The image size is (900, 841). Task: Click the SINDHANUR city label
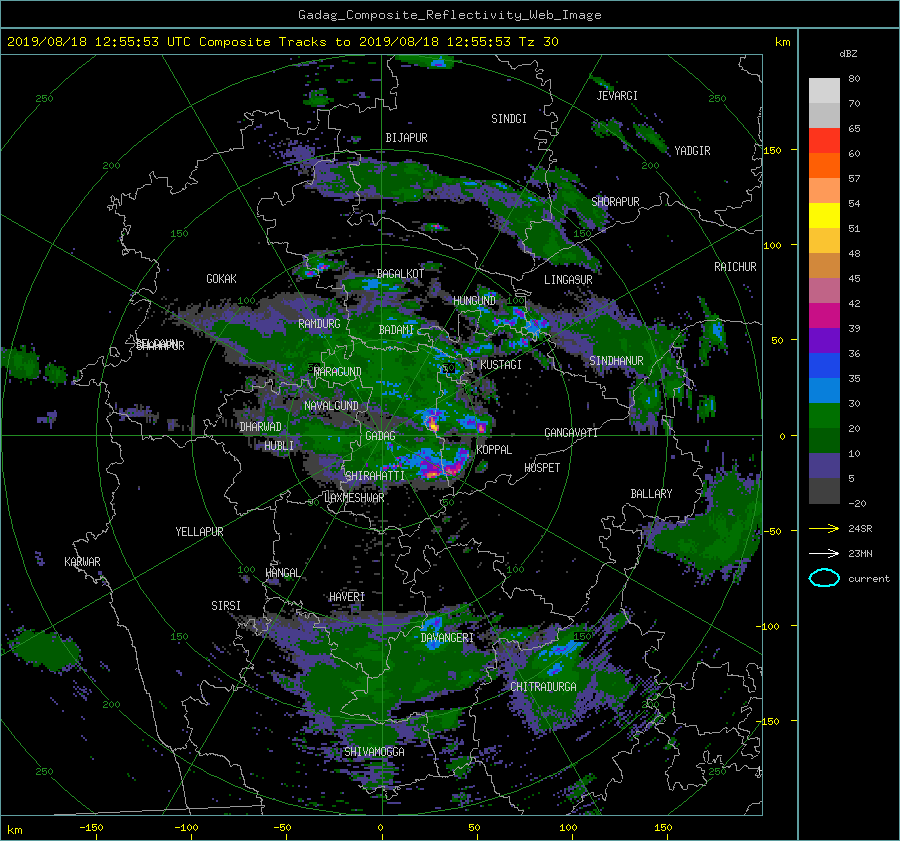click(616, 361)
